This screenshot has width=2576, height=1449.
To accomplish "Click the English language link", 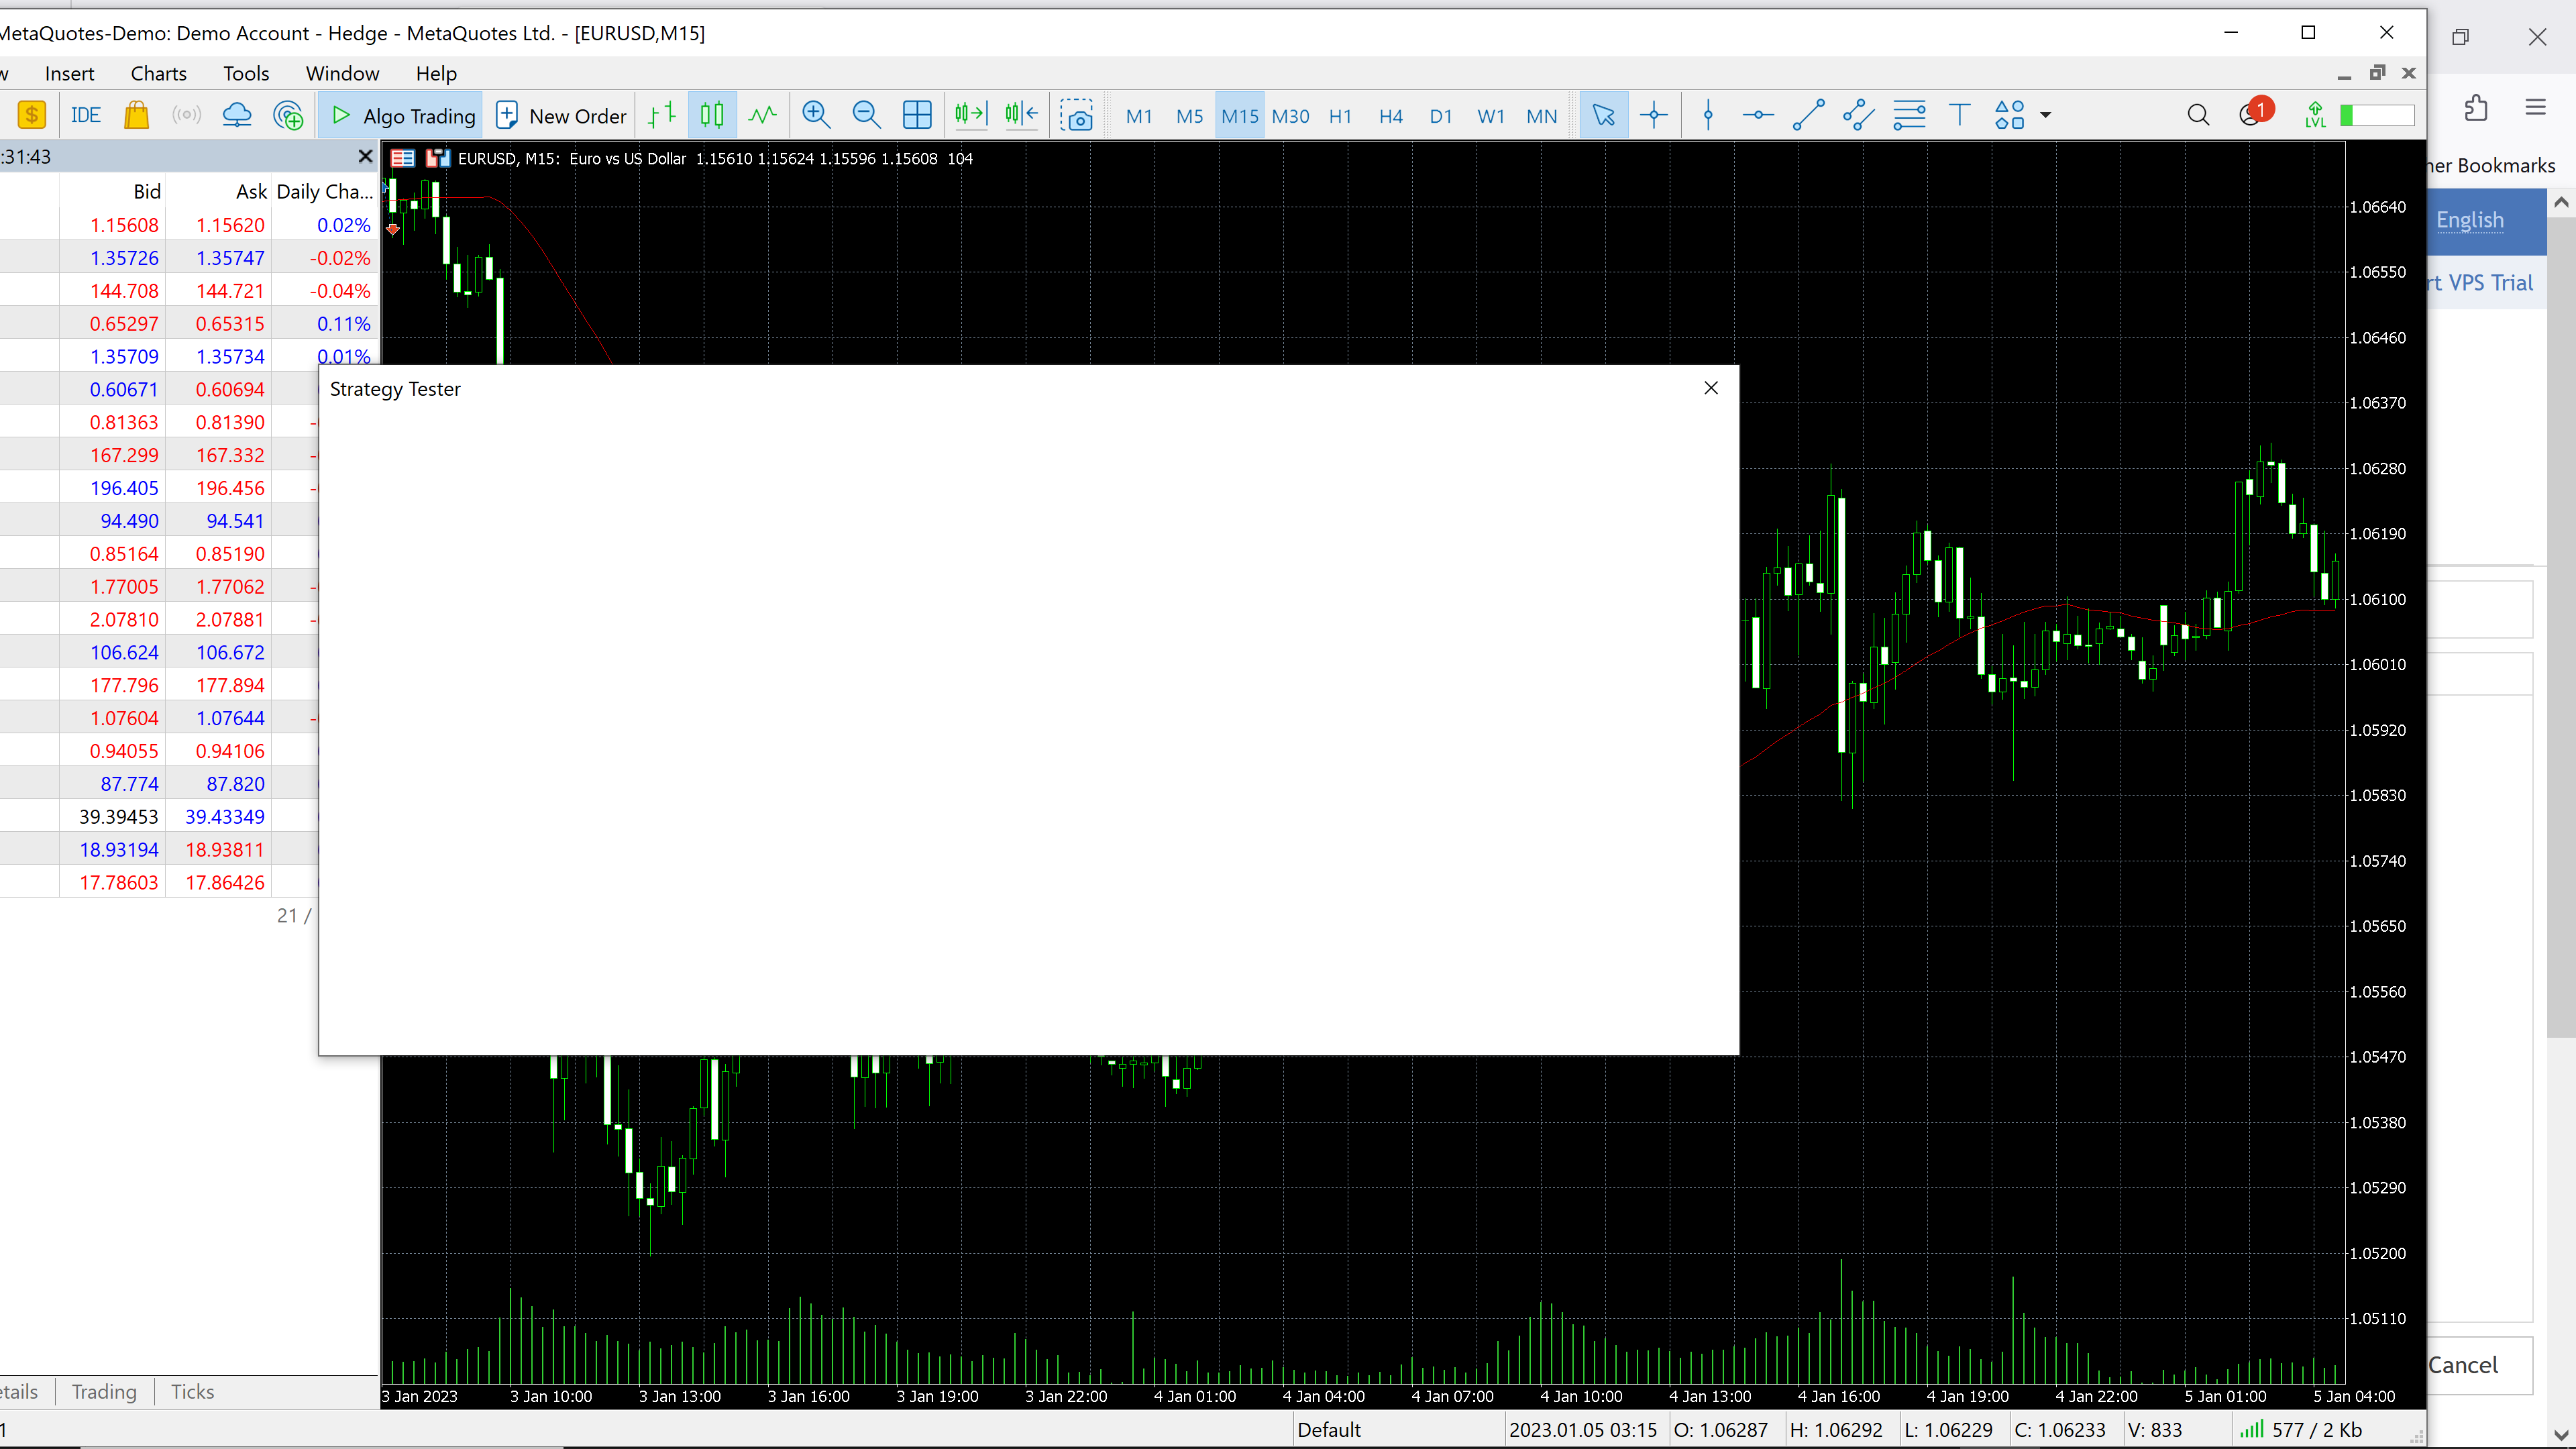I will click(x=2469, y=220).
